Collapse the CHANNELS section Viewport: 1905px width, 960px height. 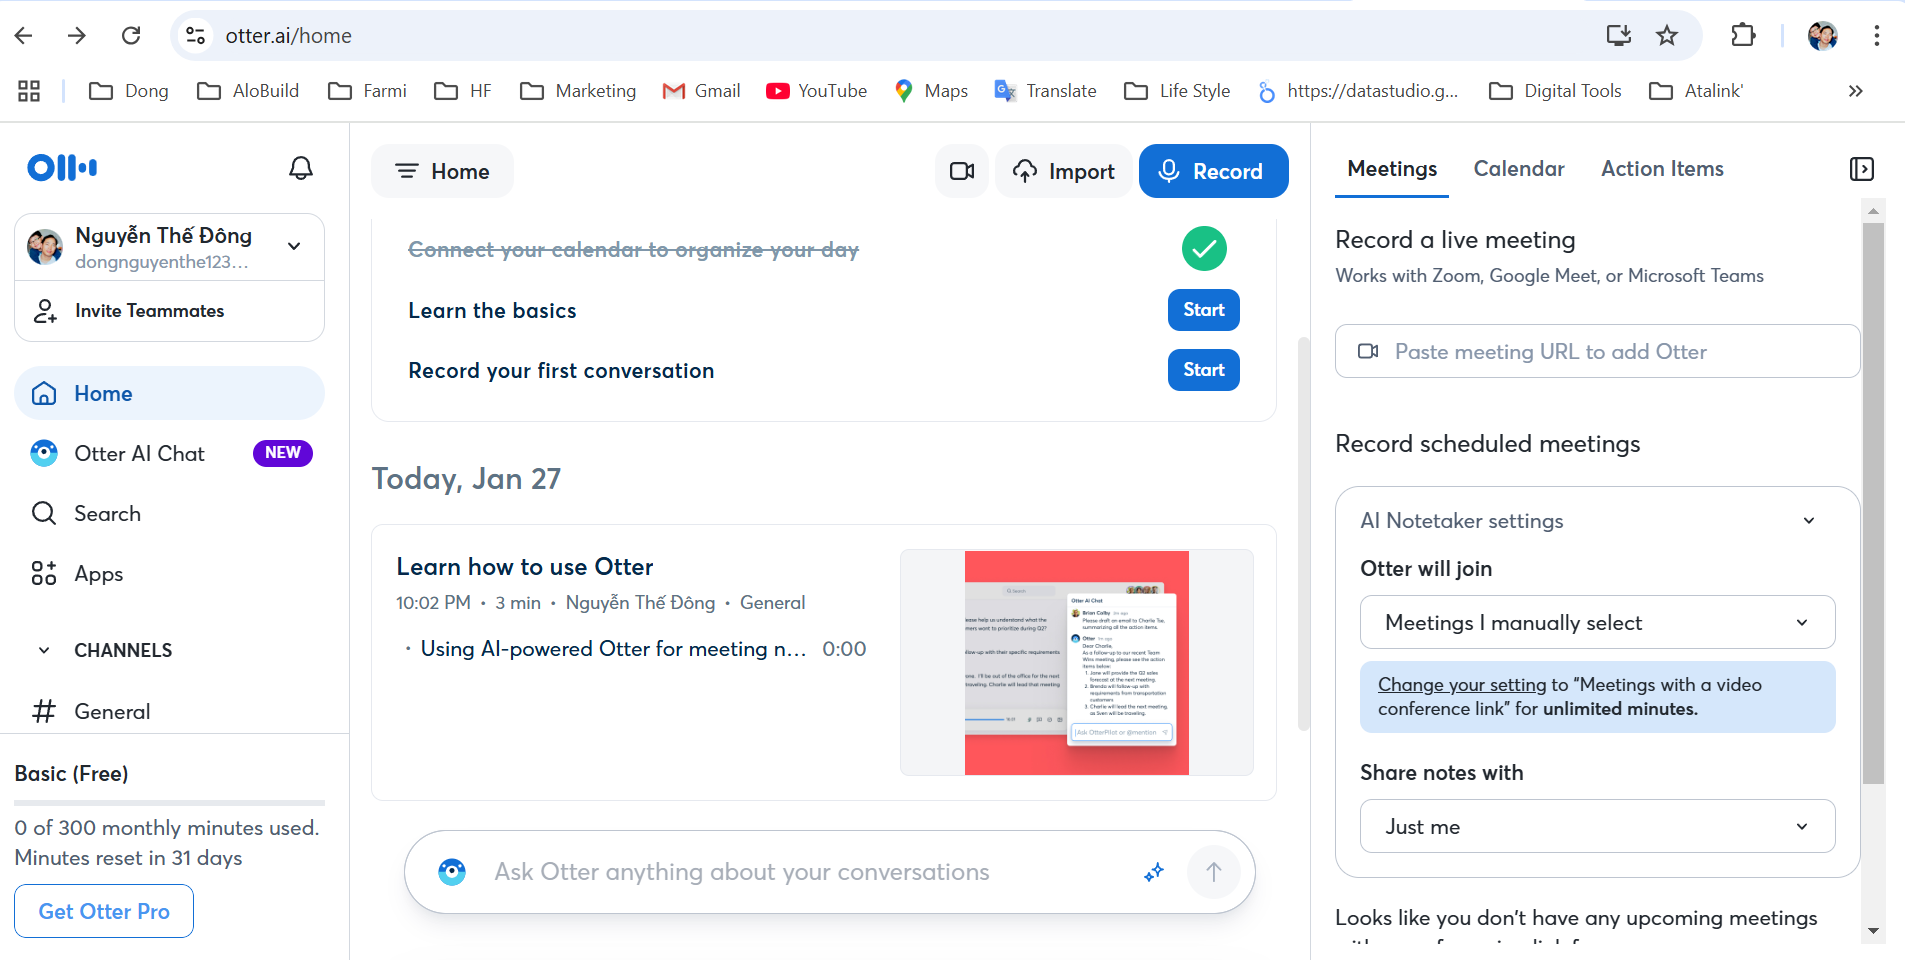(44, 650)
